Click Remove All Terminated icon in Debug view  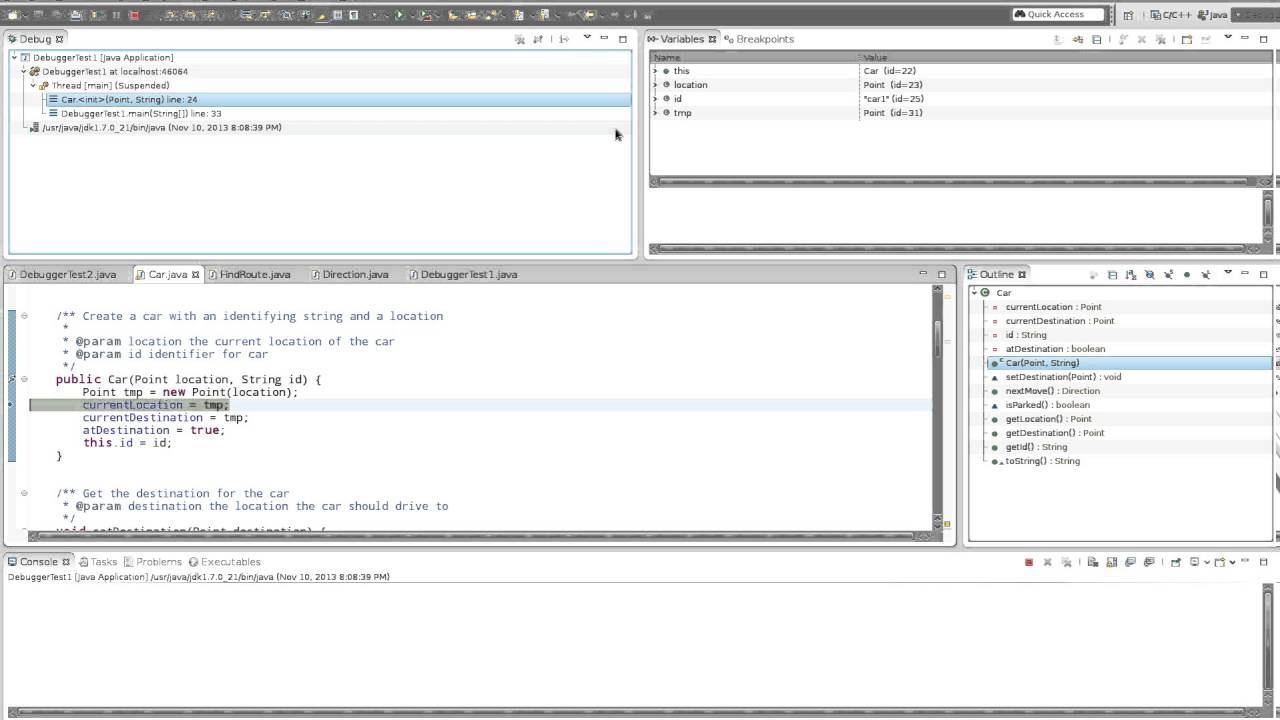tap(520, 39)
